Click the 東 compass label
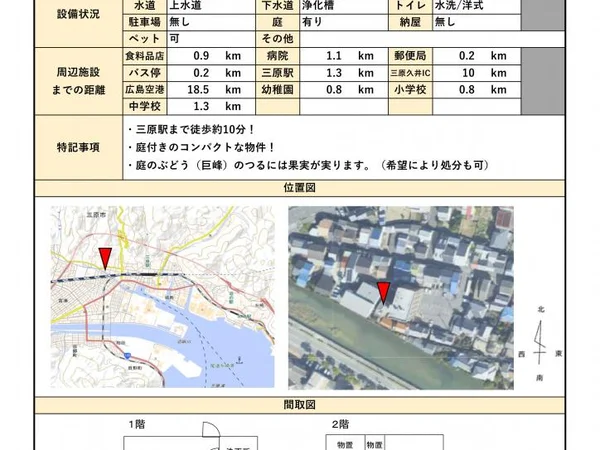The width and height of the screenshot is (600, 450). [559, 354]
